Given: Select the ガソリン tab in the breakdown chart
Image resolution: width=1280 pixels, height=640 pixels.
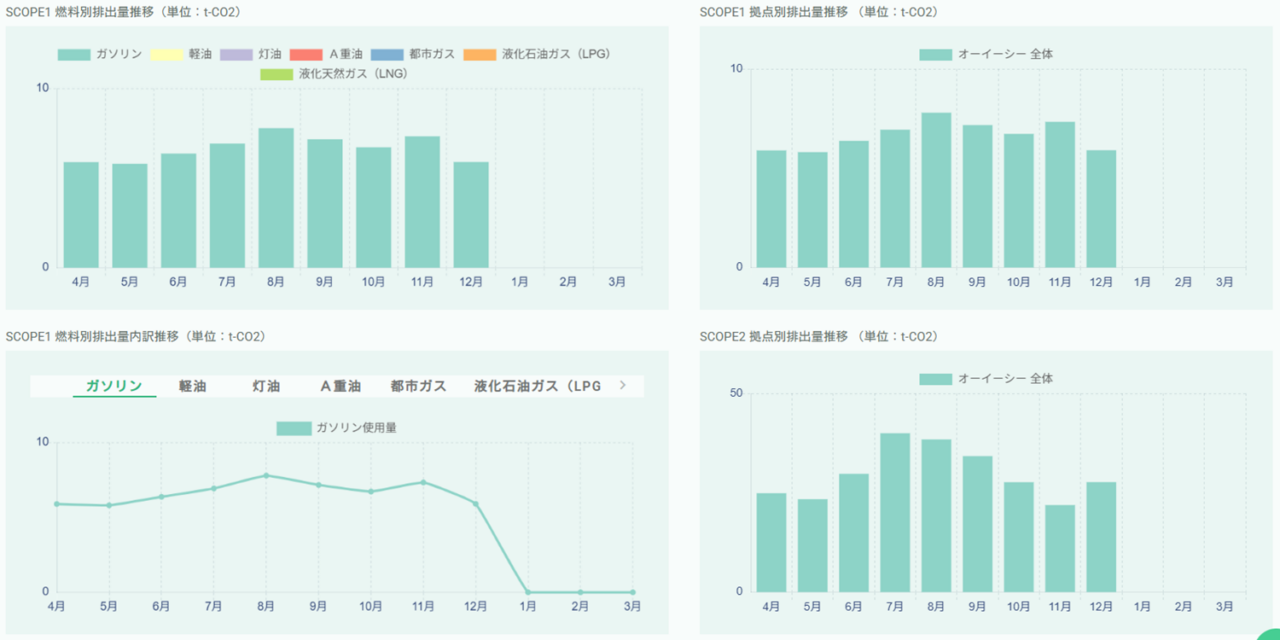Looking at the screenshot, I should coord(114,386).
